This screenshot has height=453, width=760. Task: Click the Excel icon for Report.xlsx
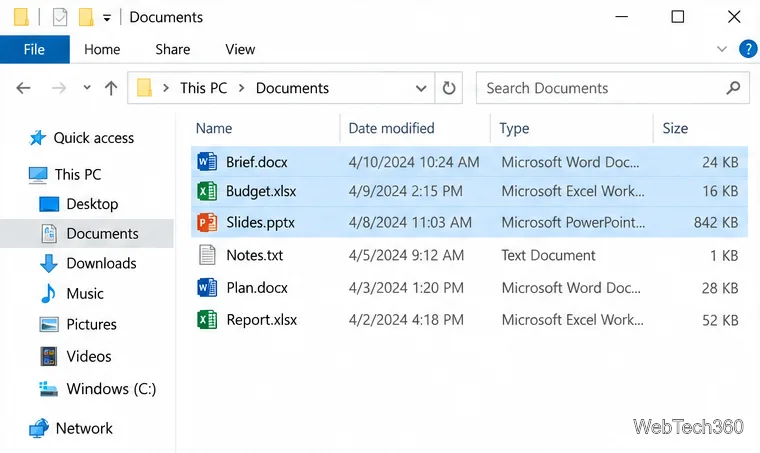207,320
